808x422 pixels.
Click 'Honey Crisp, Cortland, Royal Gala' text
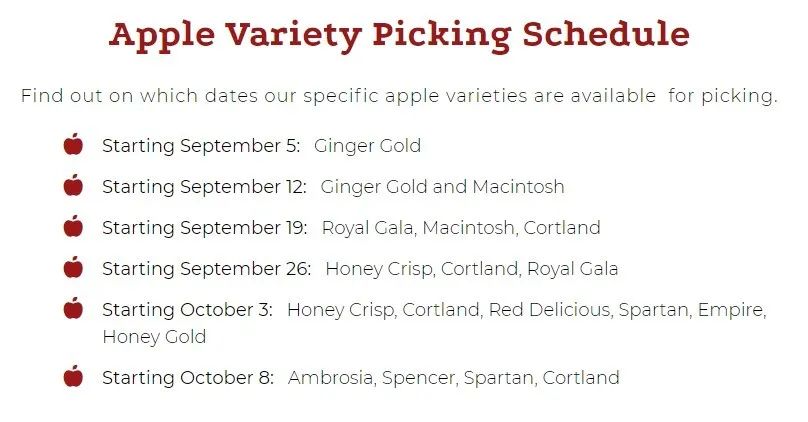(x=472, y=269)
